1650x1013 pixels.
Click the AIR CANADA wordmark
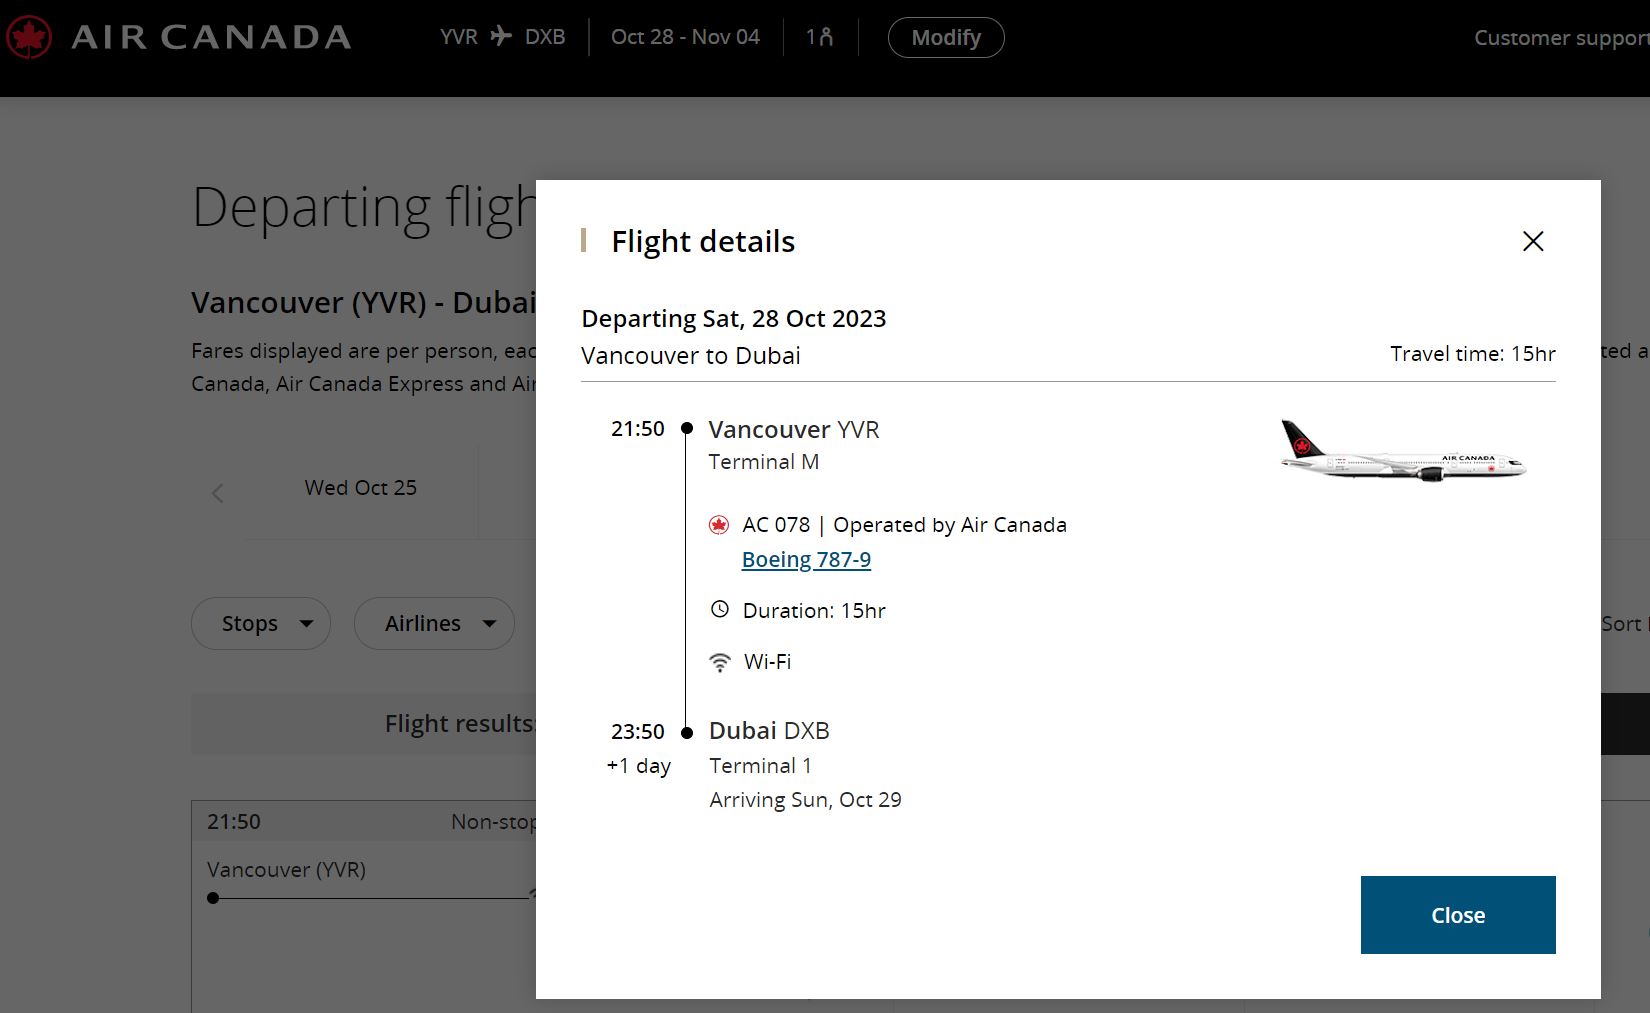[x=211, y=38]
